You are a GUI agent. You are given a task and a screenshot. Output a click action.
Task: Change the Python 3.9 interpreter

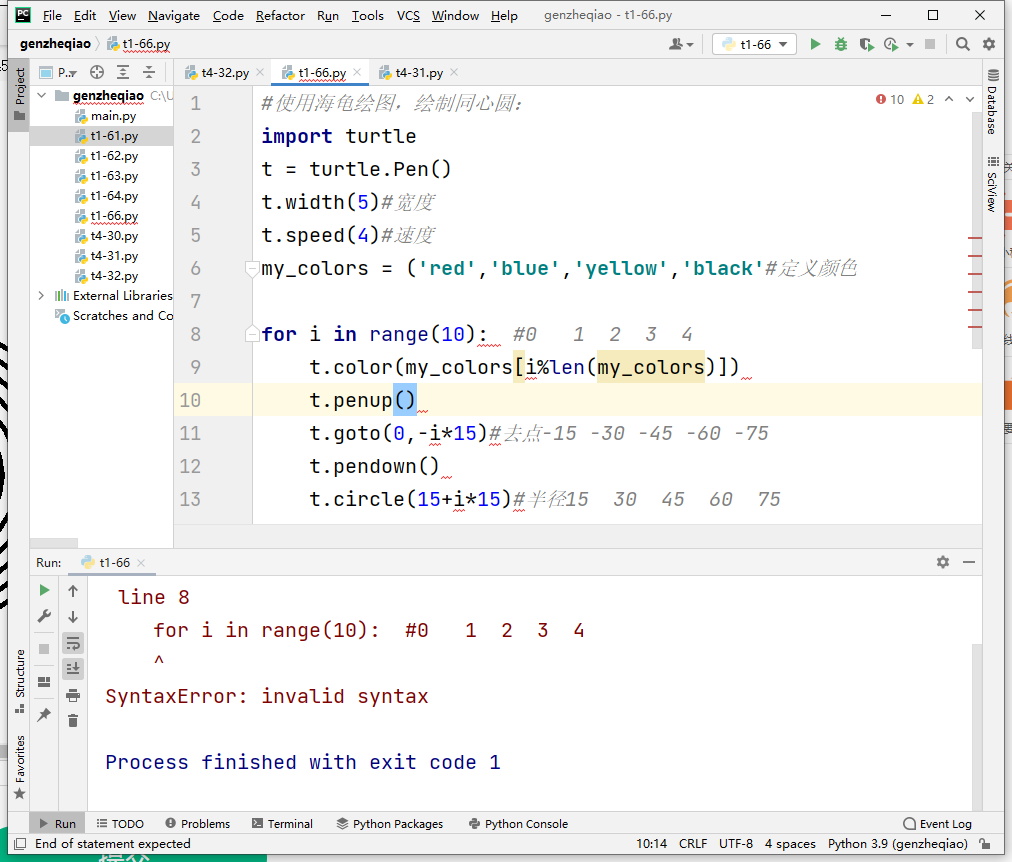pyautogui.click(x=898, y=844)
